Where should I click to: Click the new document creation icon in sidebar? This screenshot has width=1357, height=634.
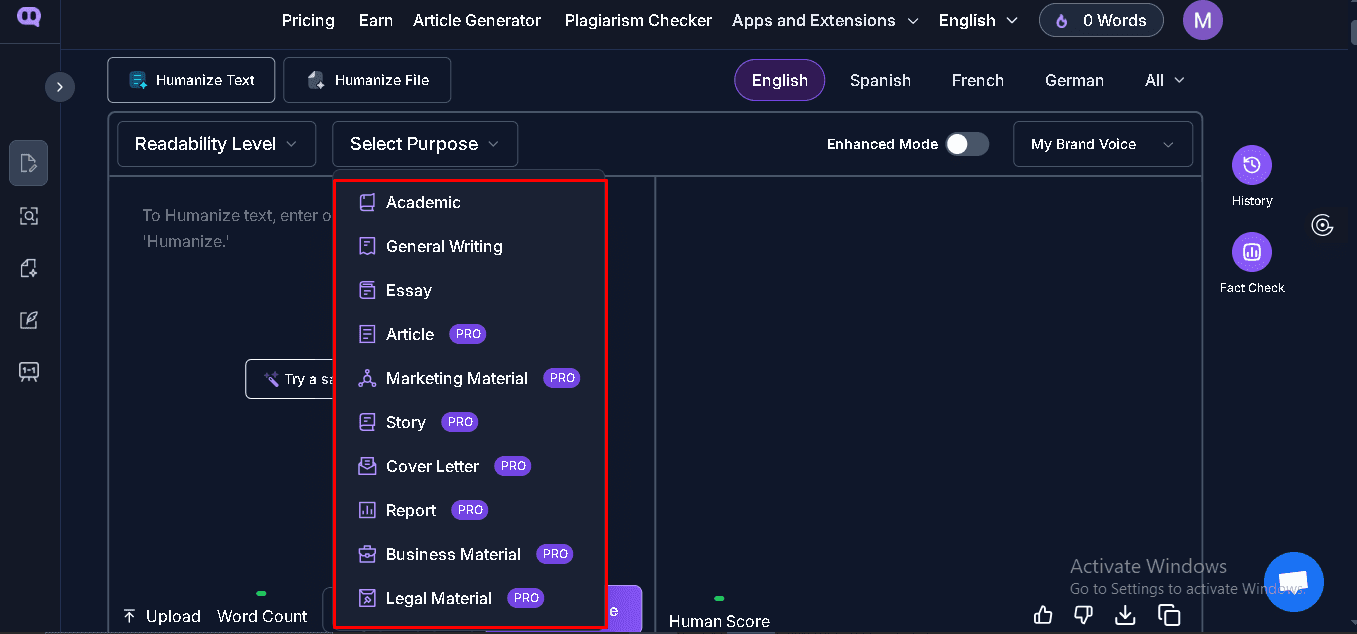28,267
